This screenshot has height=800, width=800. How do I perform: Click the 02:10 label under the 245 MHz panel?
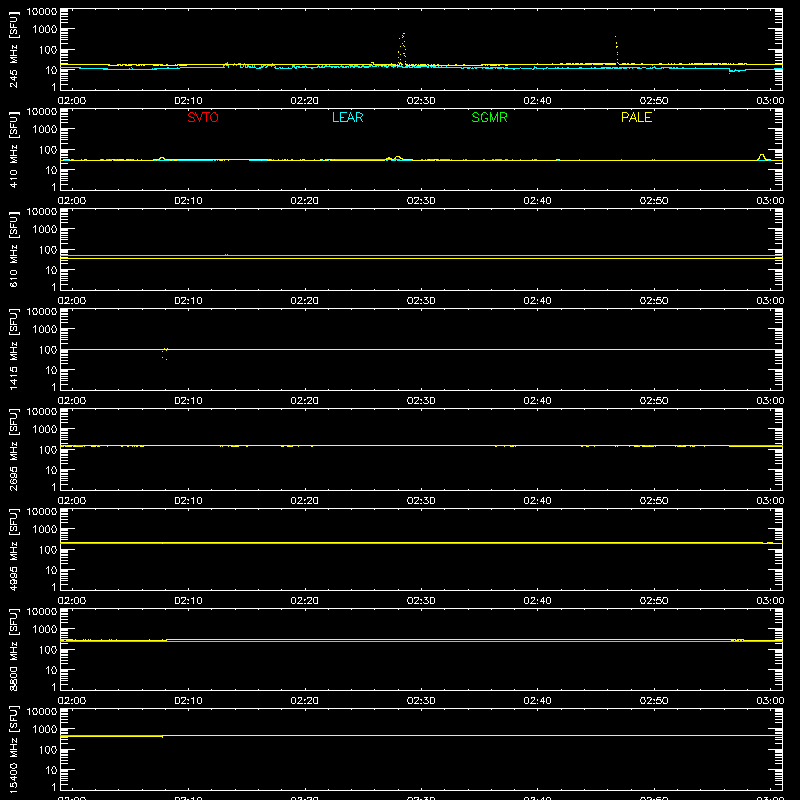(188, 101)
